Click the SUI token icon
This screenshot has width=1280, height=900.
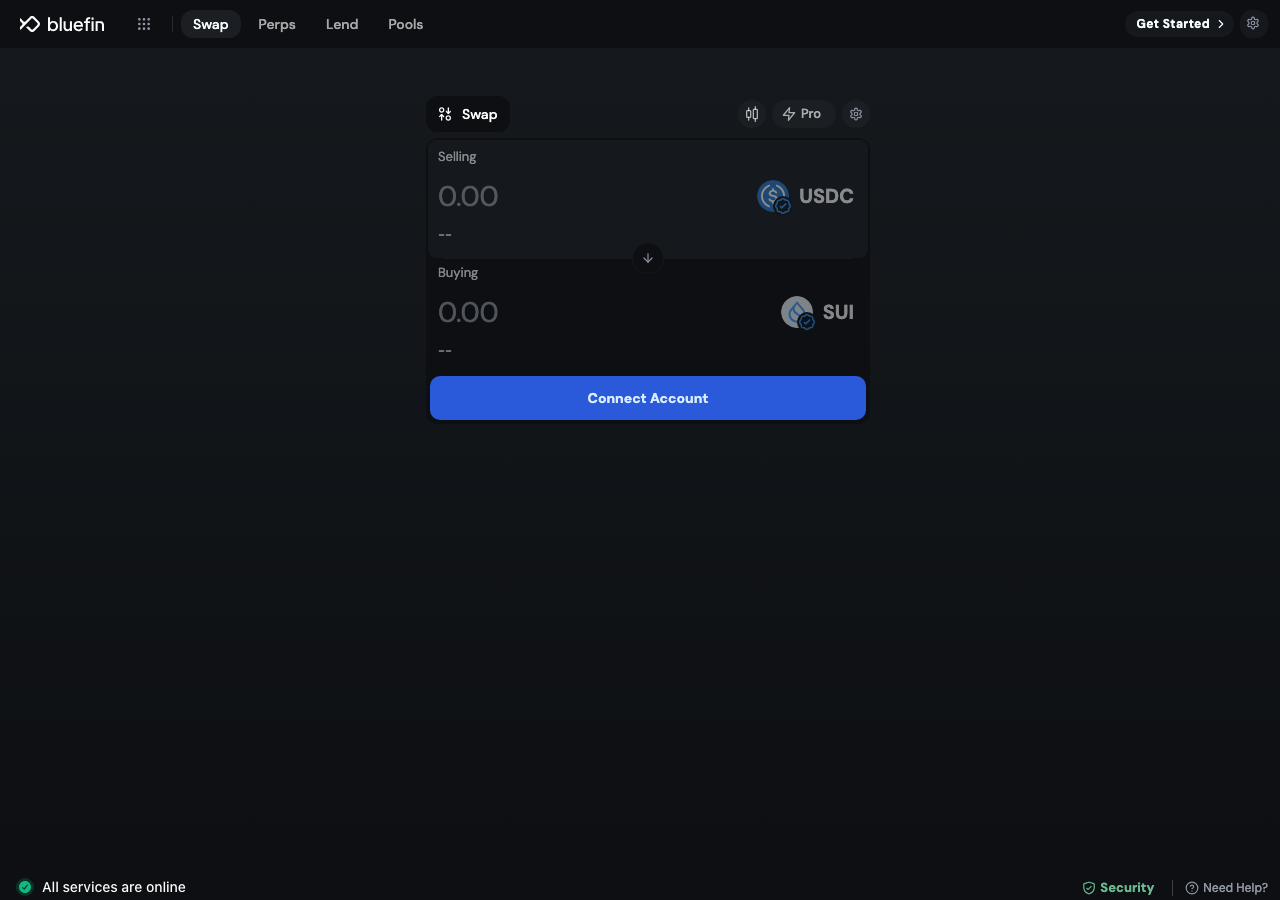point(798,312)
